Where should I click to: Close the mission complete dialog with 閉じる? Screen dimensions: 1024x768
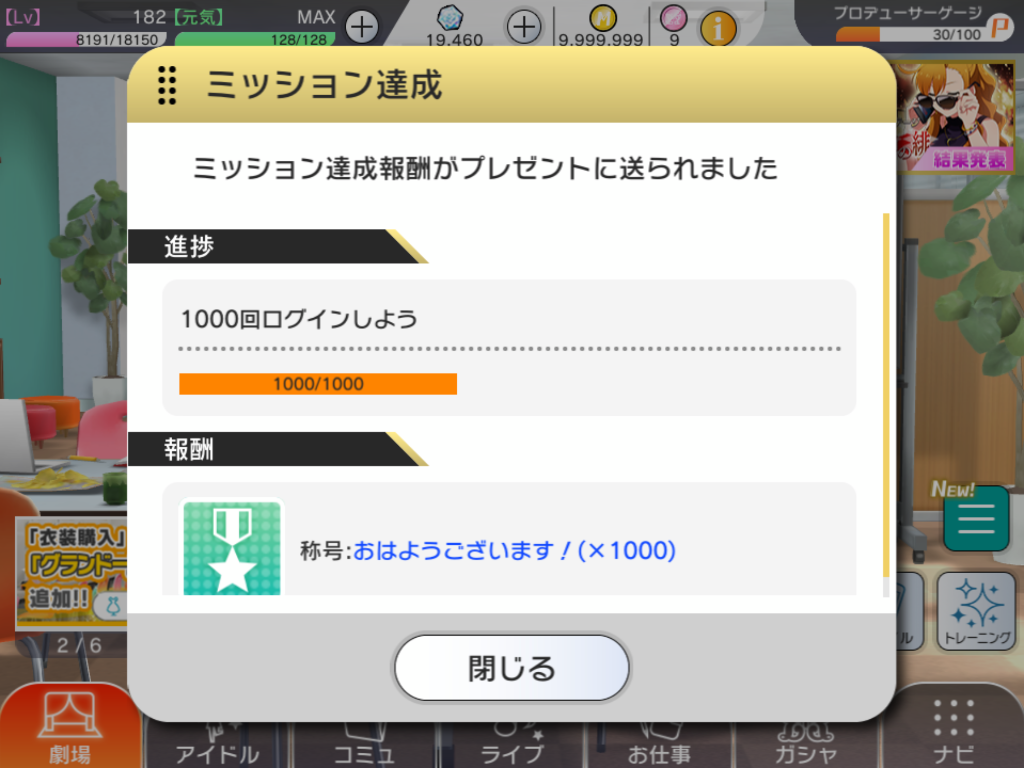[x=511, y=667]
